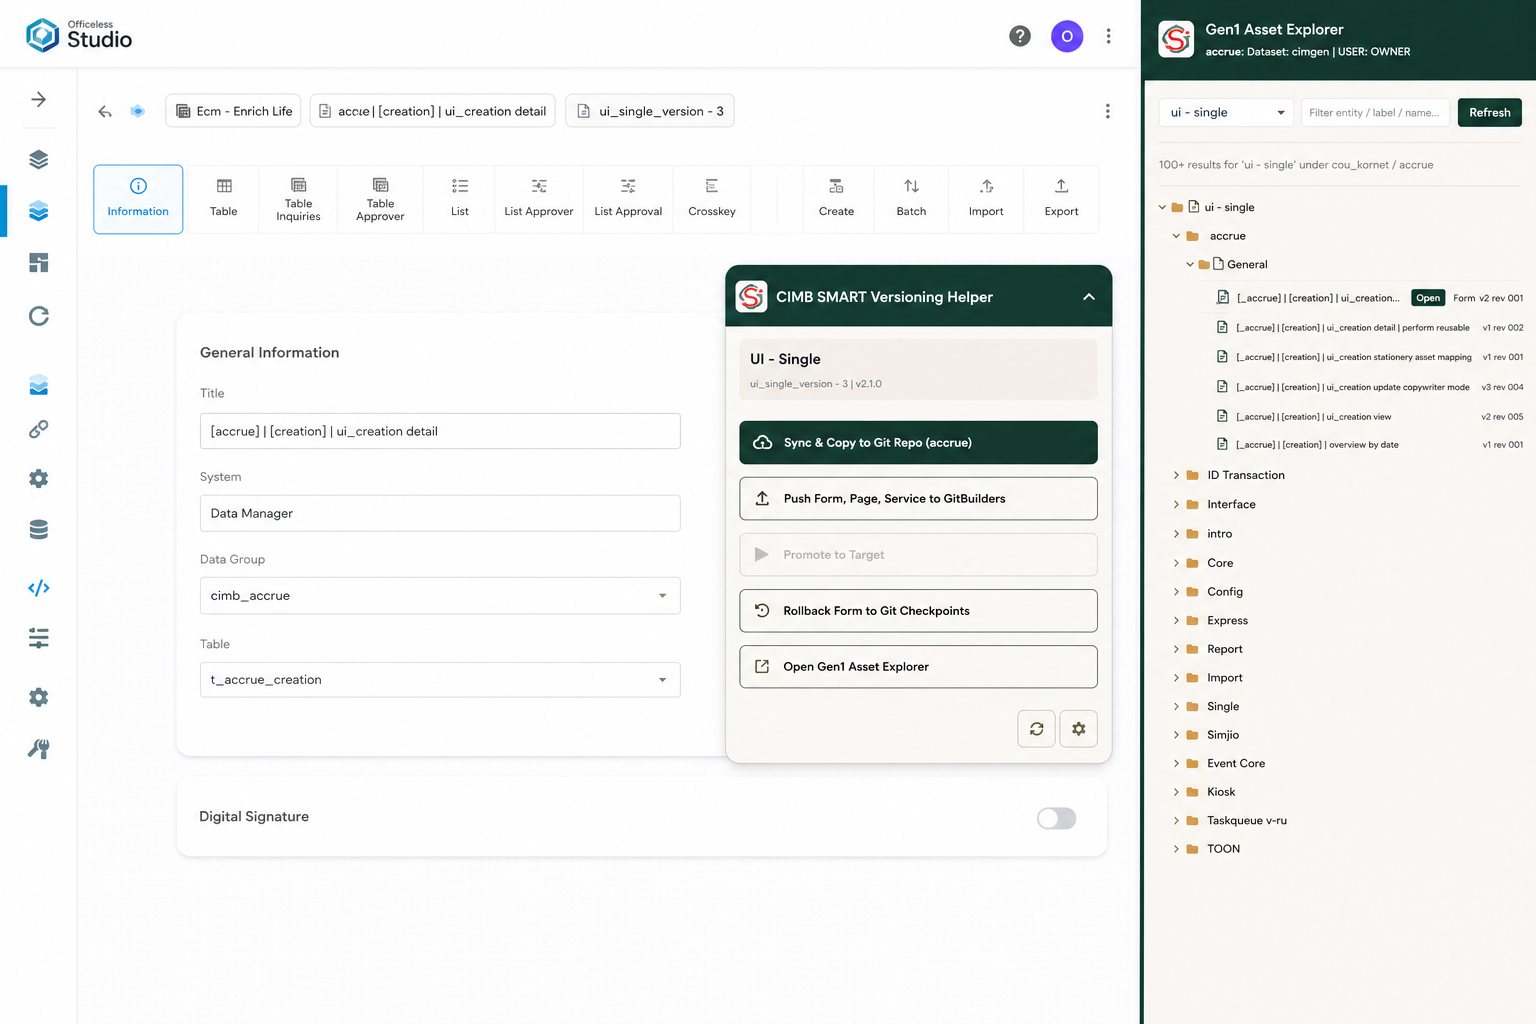1536x1024 pixels.
Task: Switch to the List tab
Action: pos(460,199)
